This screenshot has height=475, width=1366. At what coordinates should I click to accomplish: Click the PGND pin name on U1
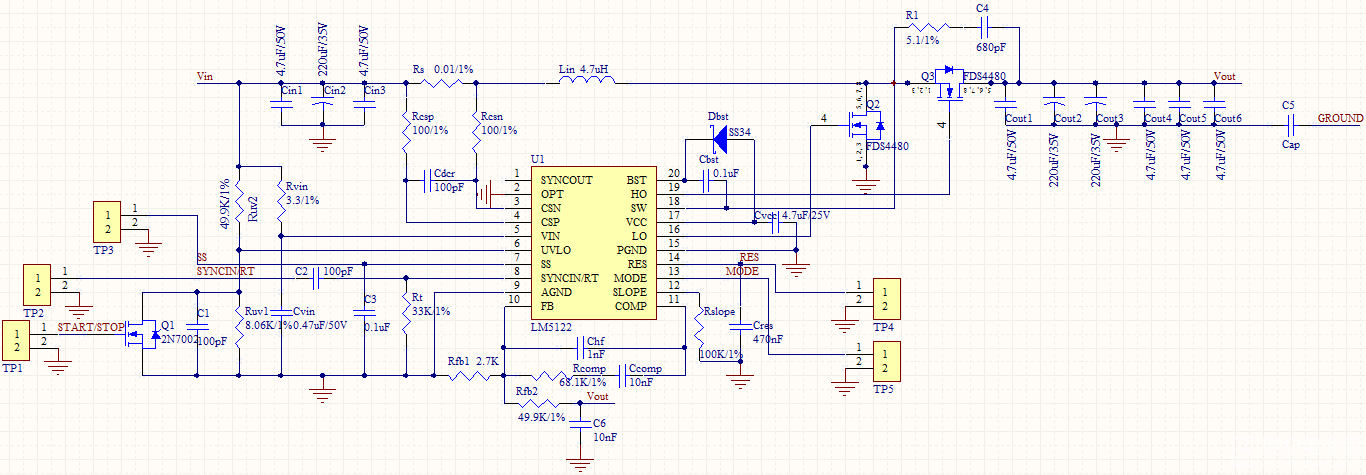(633, 250)
